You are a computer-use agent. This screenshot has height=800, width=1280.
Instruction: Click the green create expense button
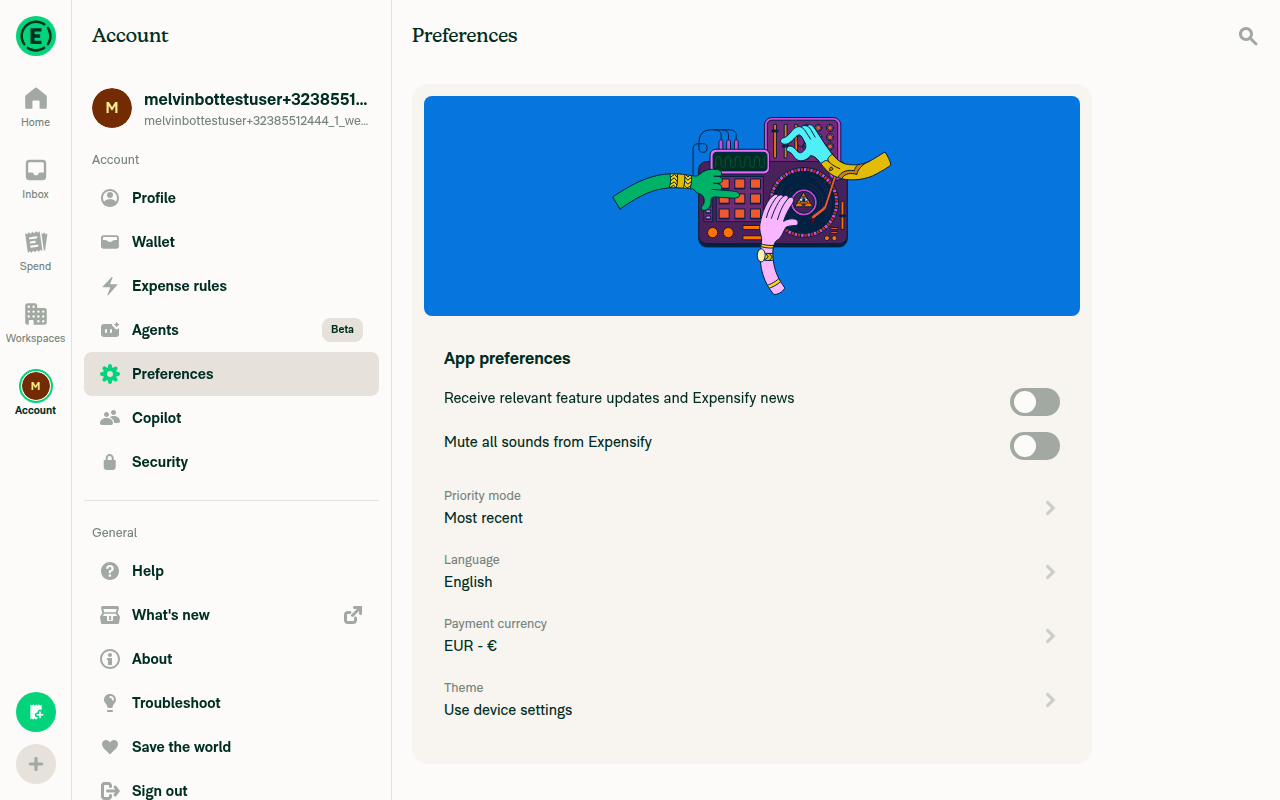(x=36, y=712)
